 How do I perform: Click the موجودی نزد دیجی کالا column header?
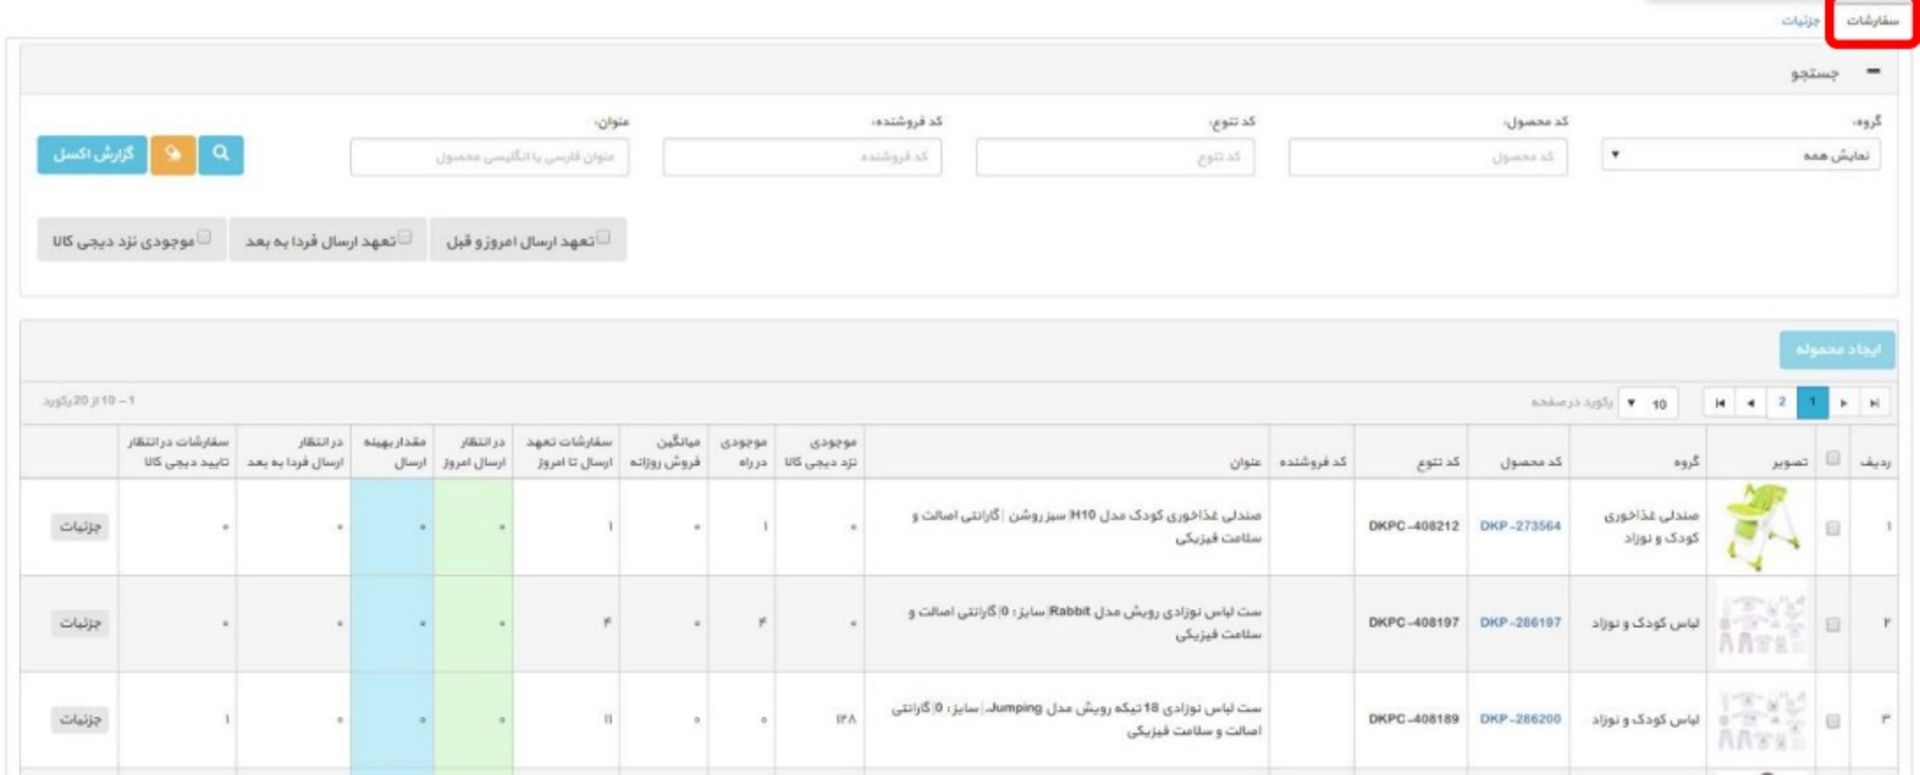(x=820, y=452)
